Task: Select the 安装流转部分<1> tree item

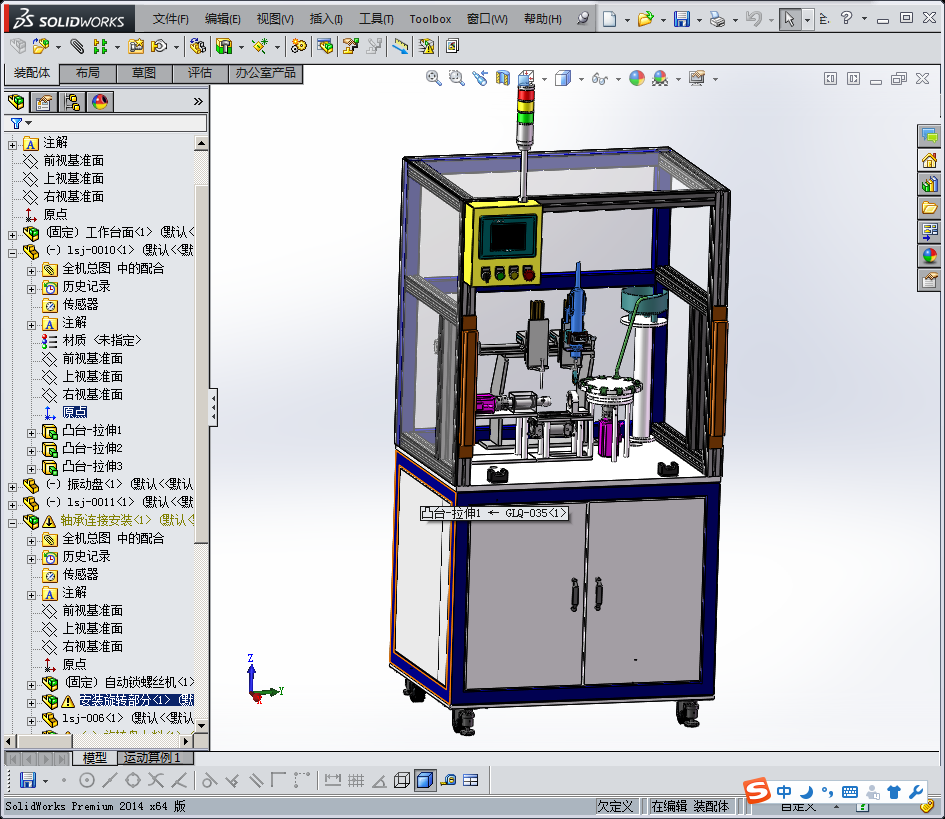Action: coord(136,700)
